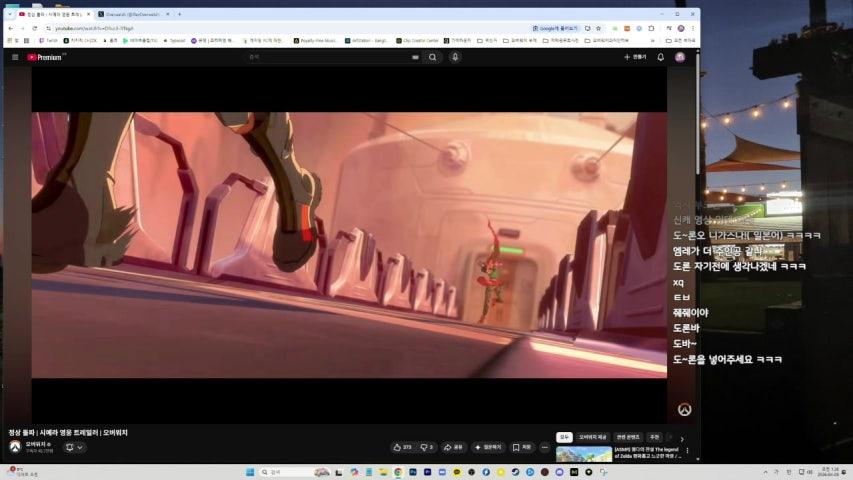Open the more actions ellipsis under video

coord(544,447)
